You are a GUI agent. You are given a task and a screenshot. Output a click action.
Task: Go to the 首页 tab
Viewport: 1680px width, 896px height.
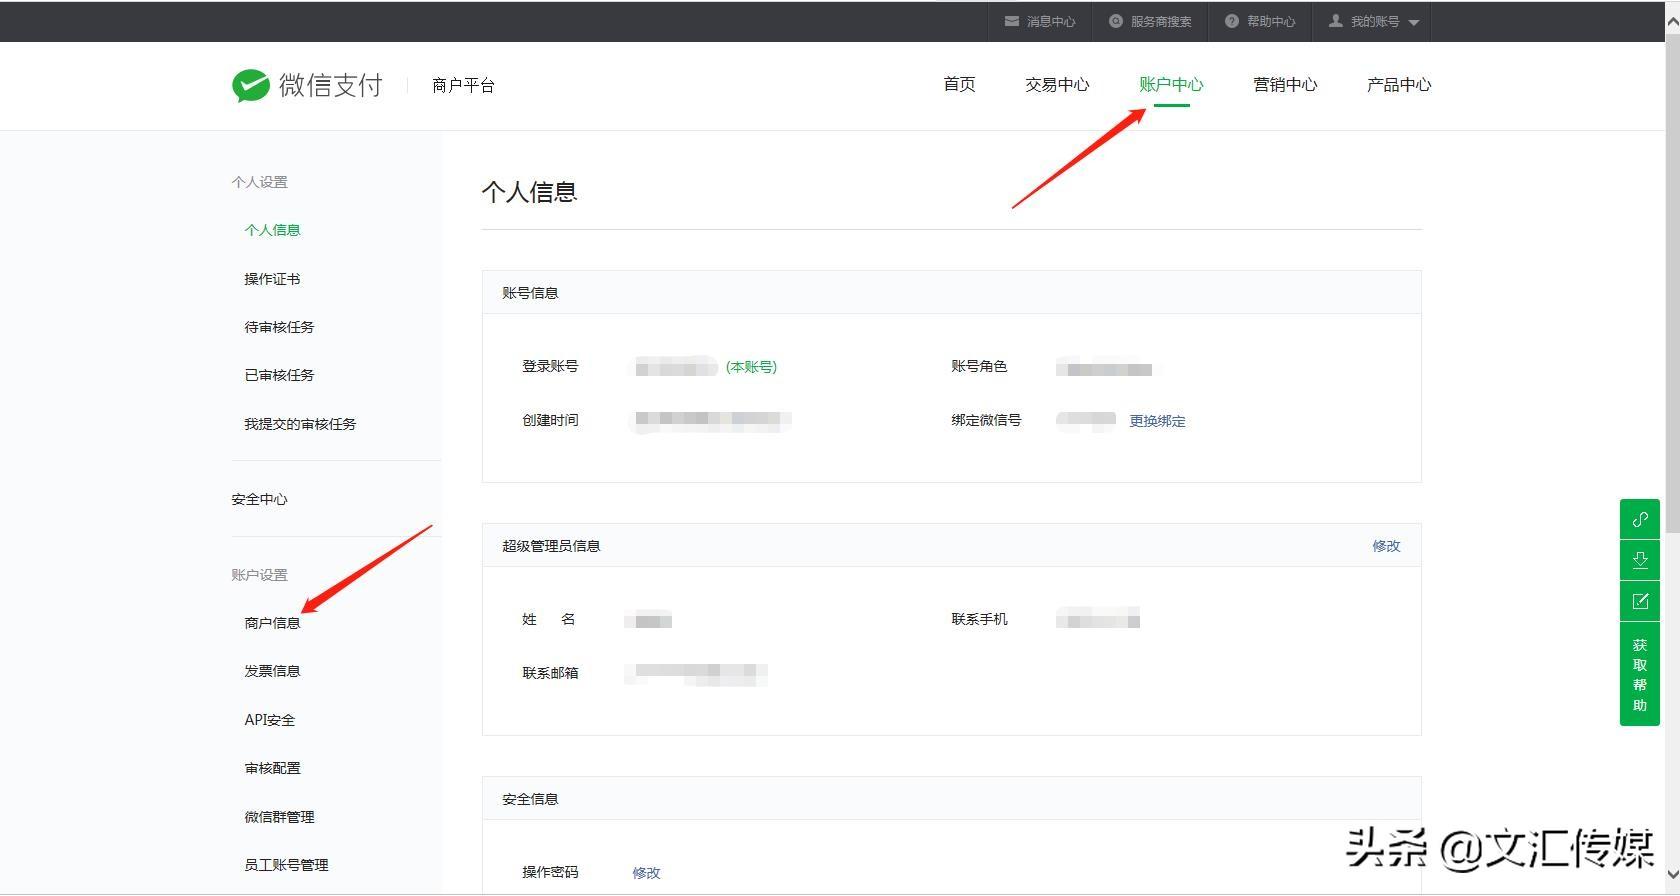point(959,85)
